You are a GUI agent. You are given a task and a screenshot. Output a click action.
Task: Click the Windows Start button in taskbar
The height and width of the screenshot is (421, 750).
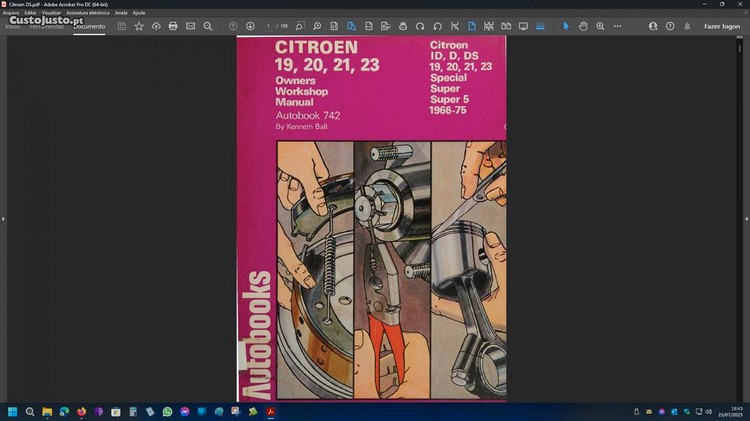(x=13, y=411)
